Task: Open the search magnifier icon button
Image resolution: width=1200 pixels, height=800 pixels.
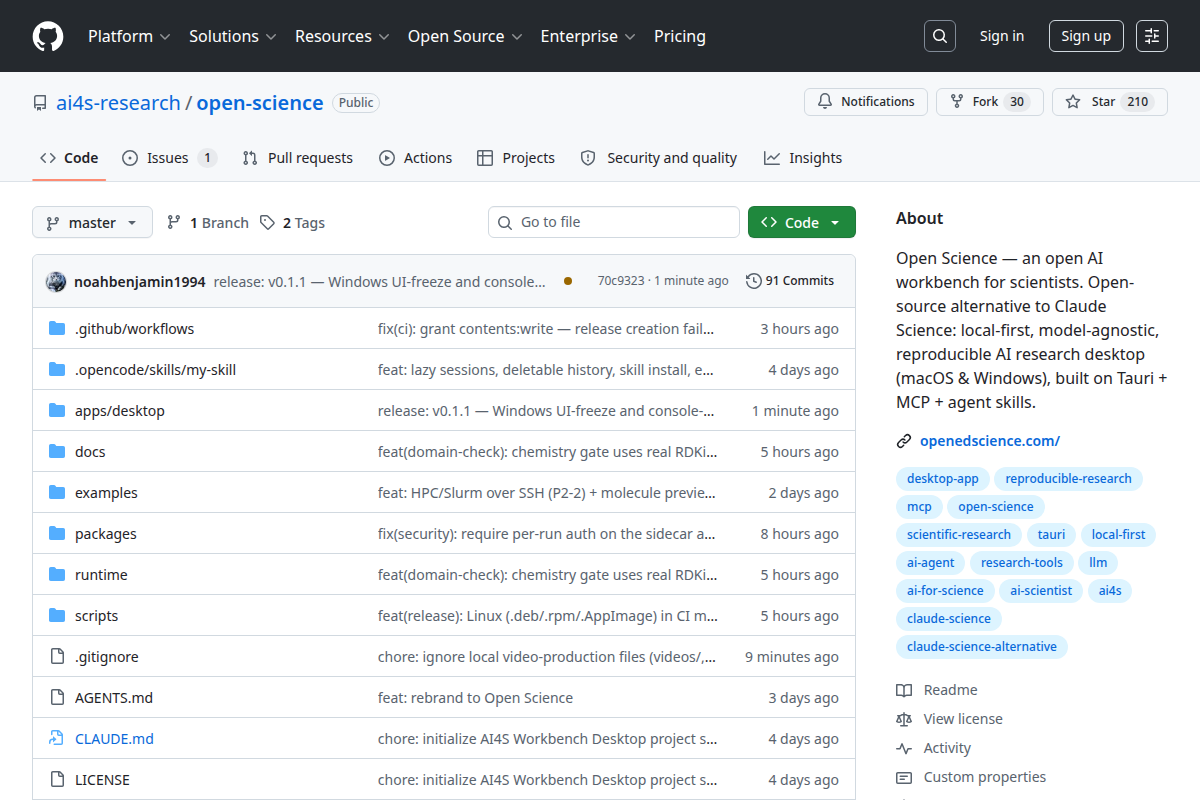Action: pos(939,36)
